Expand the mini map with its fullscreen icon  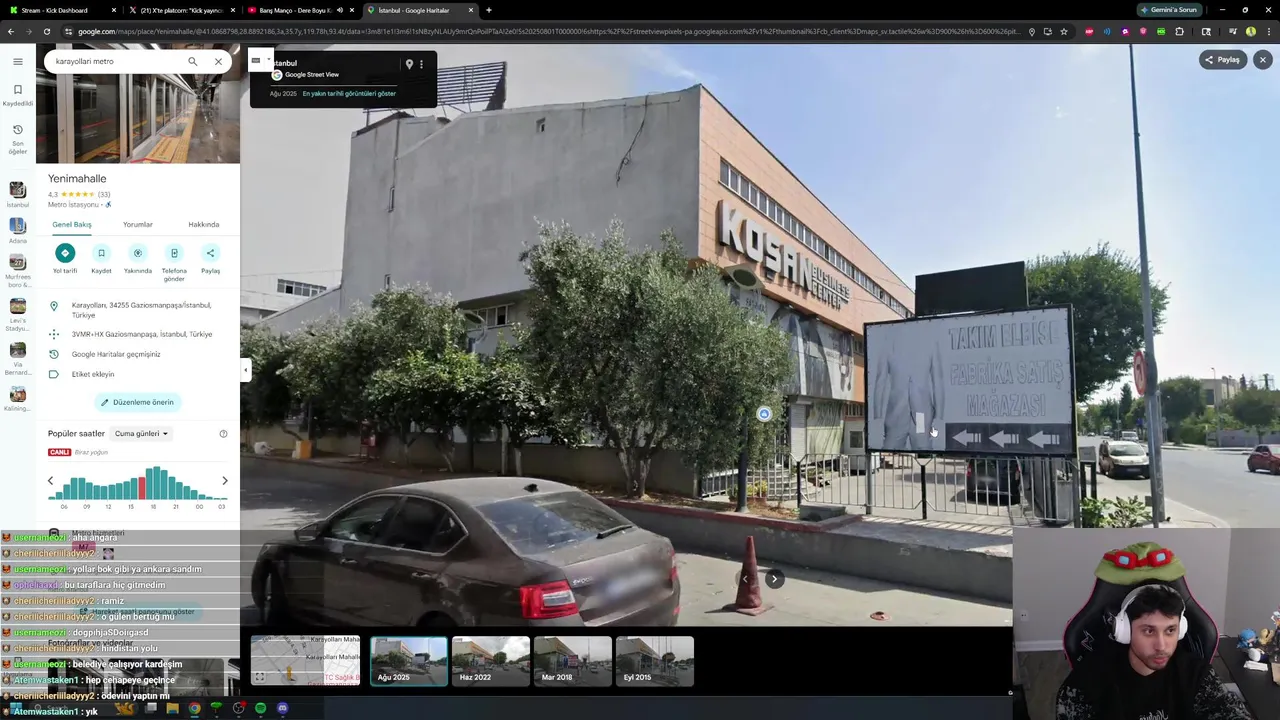260,677
